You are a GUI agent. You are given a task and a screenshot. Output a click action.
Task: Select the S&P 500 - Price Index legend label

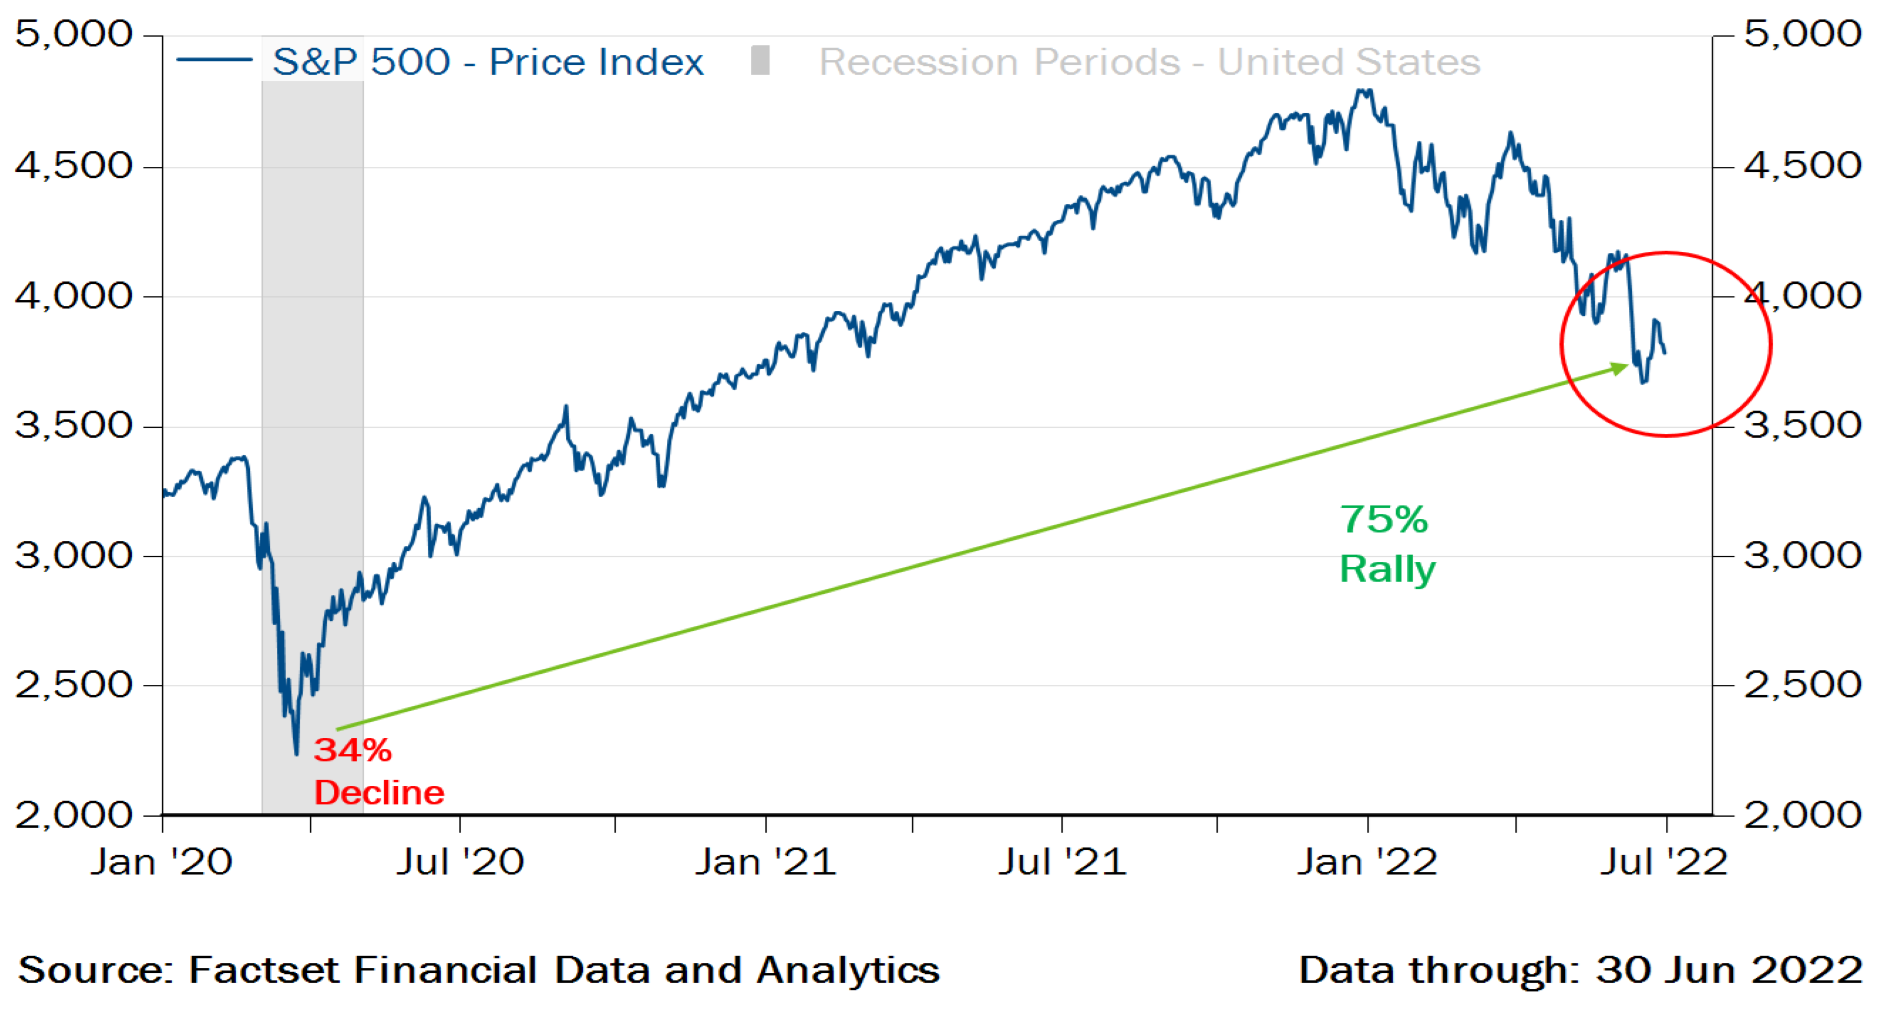(x=488, y=62)
